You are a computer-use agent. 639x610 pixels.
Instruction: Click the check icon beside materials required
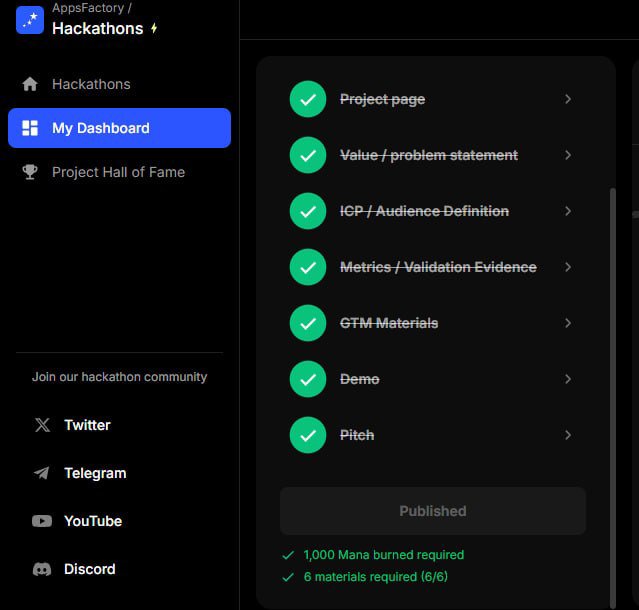coord(288,577)
